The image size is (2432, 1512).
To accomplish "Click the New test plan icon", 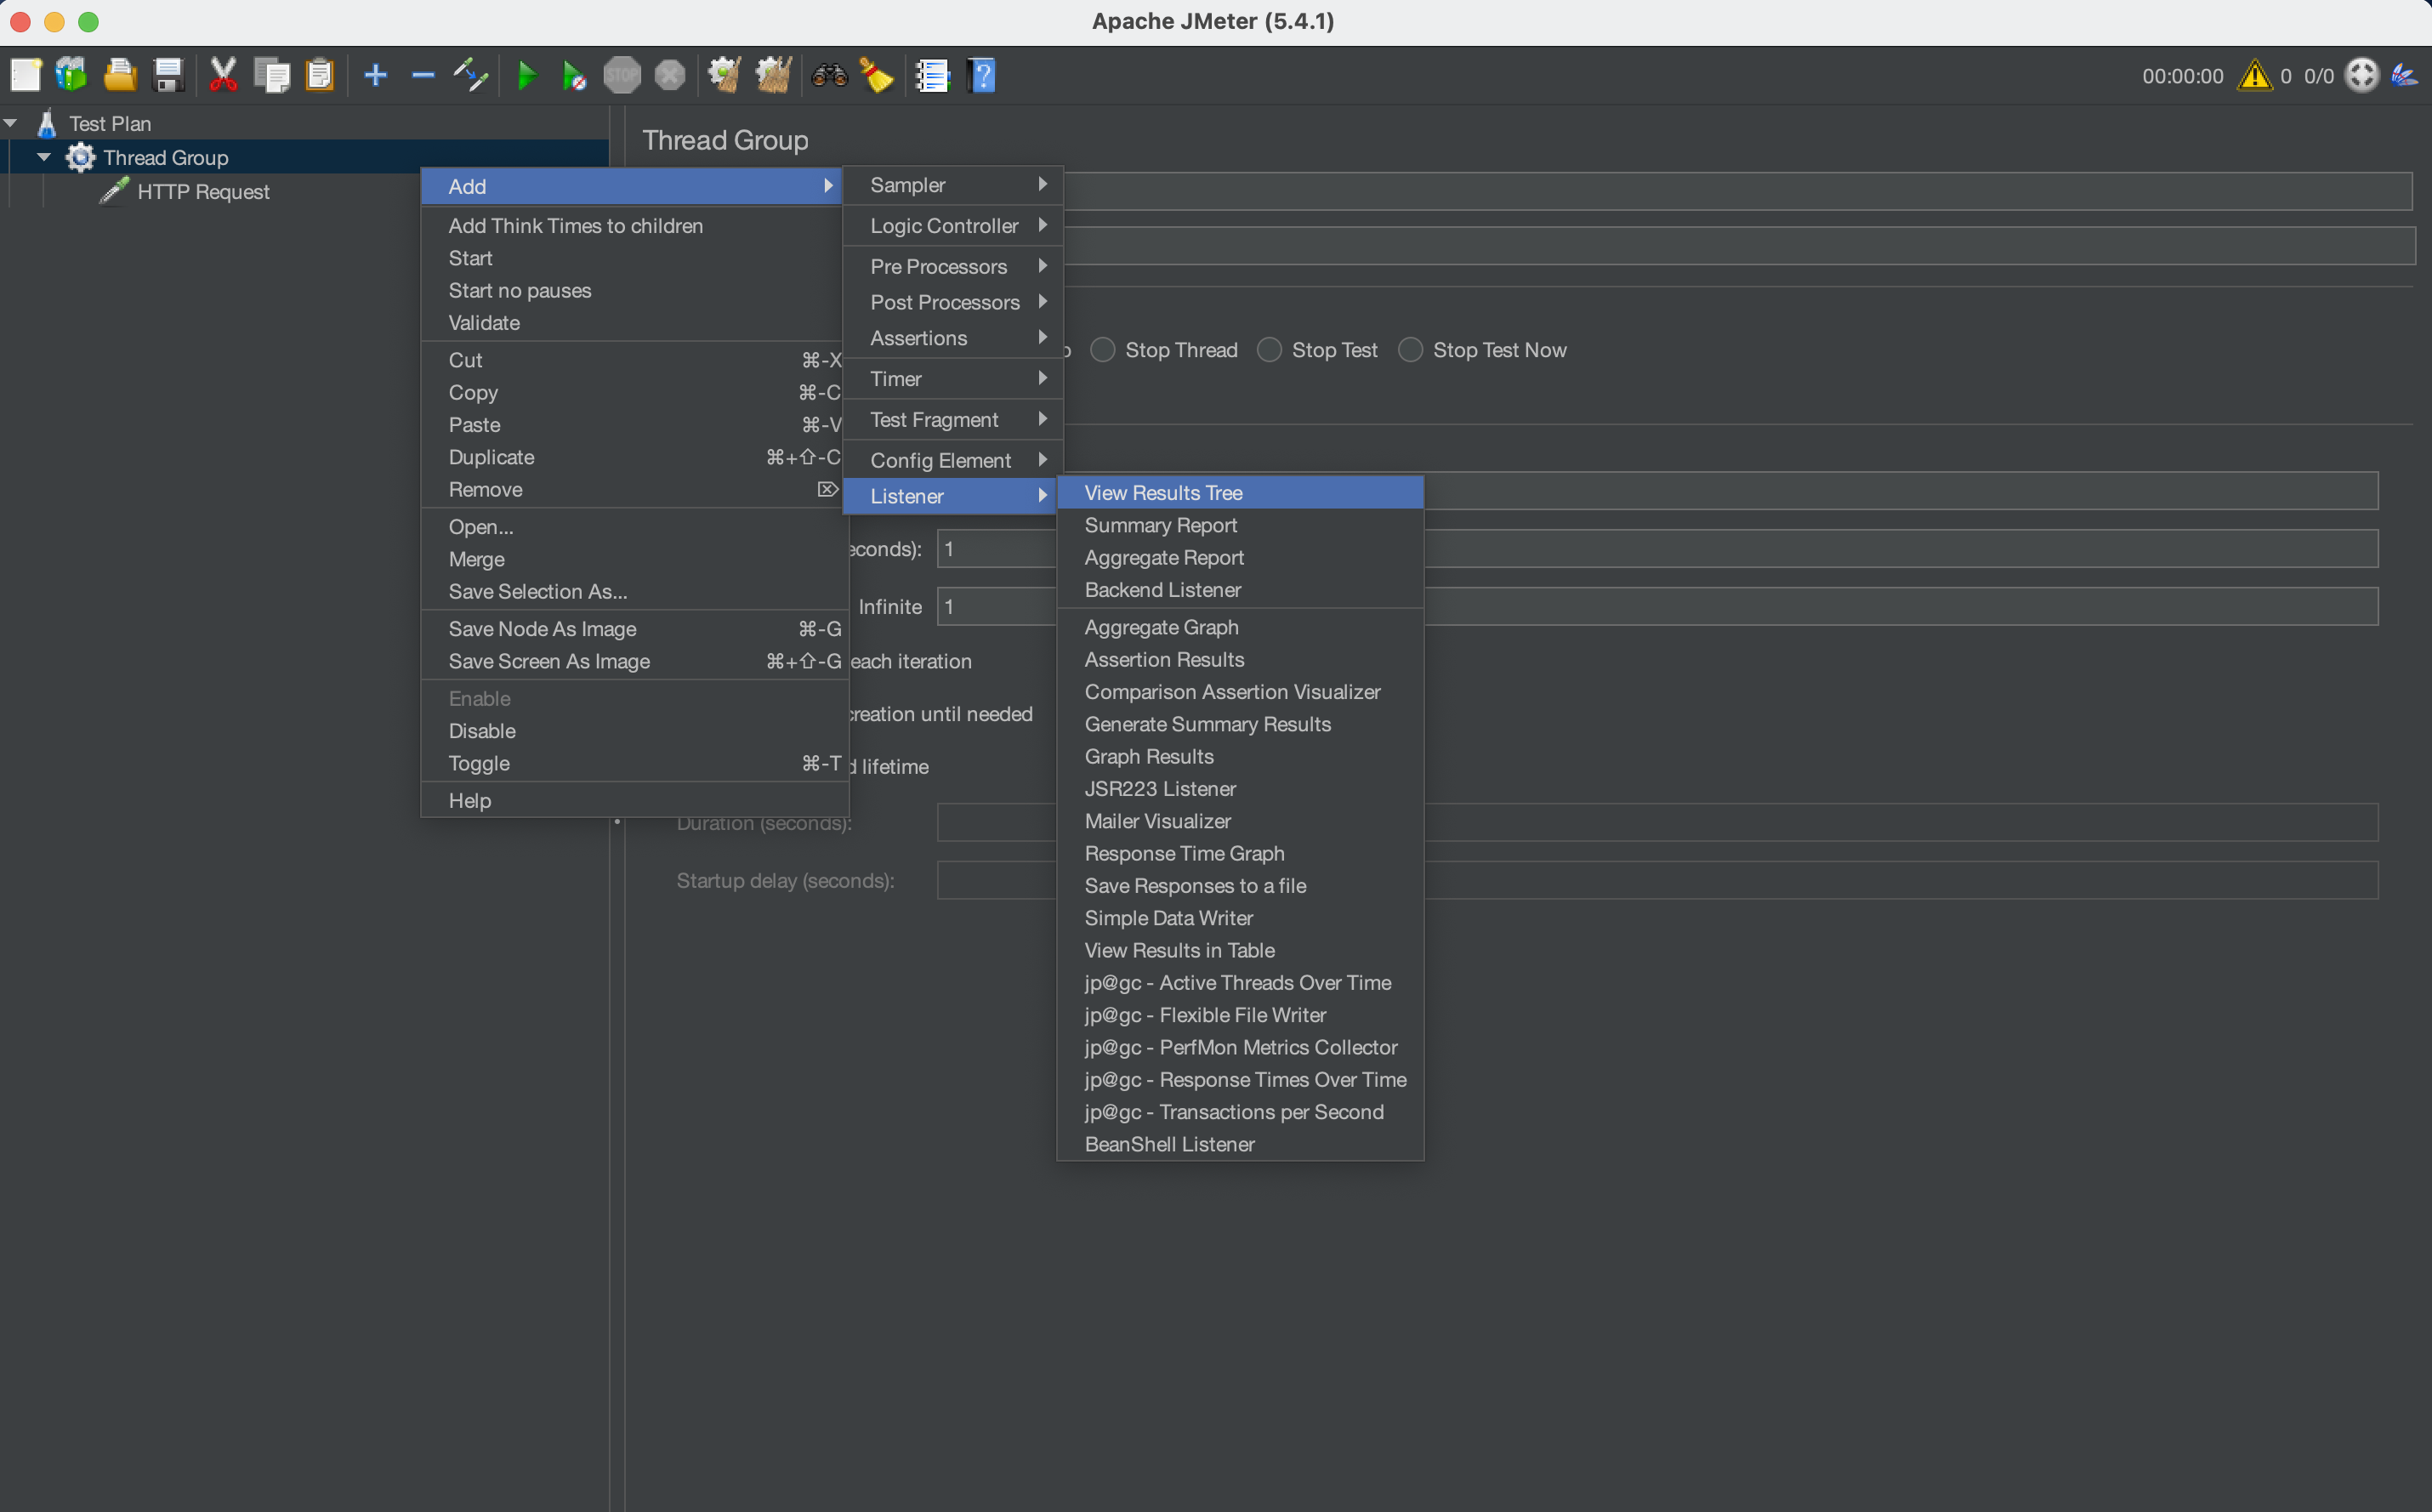I will click(25, 75).
